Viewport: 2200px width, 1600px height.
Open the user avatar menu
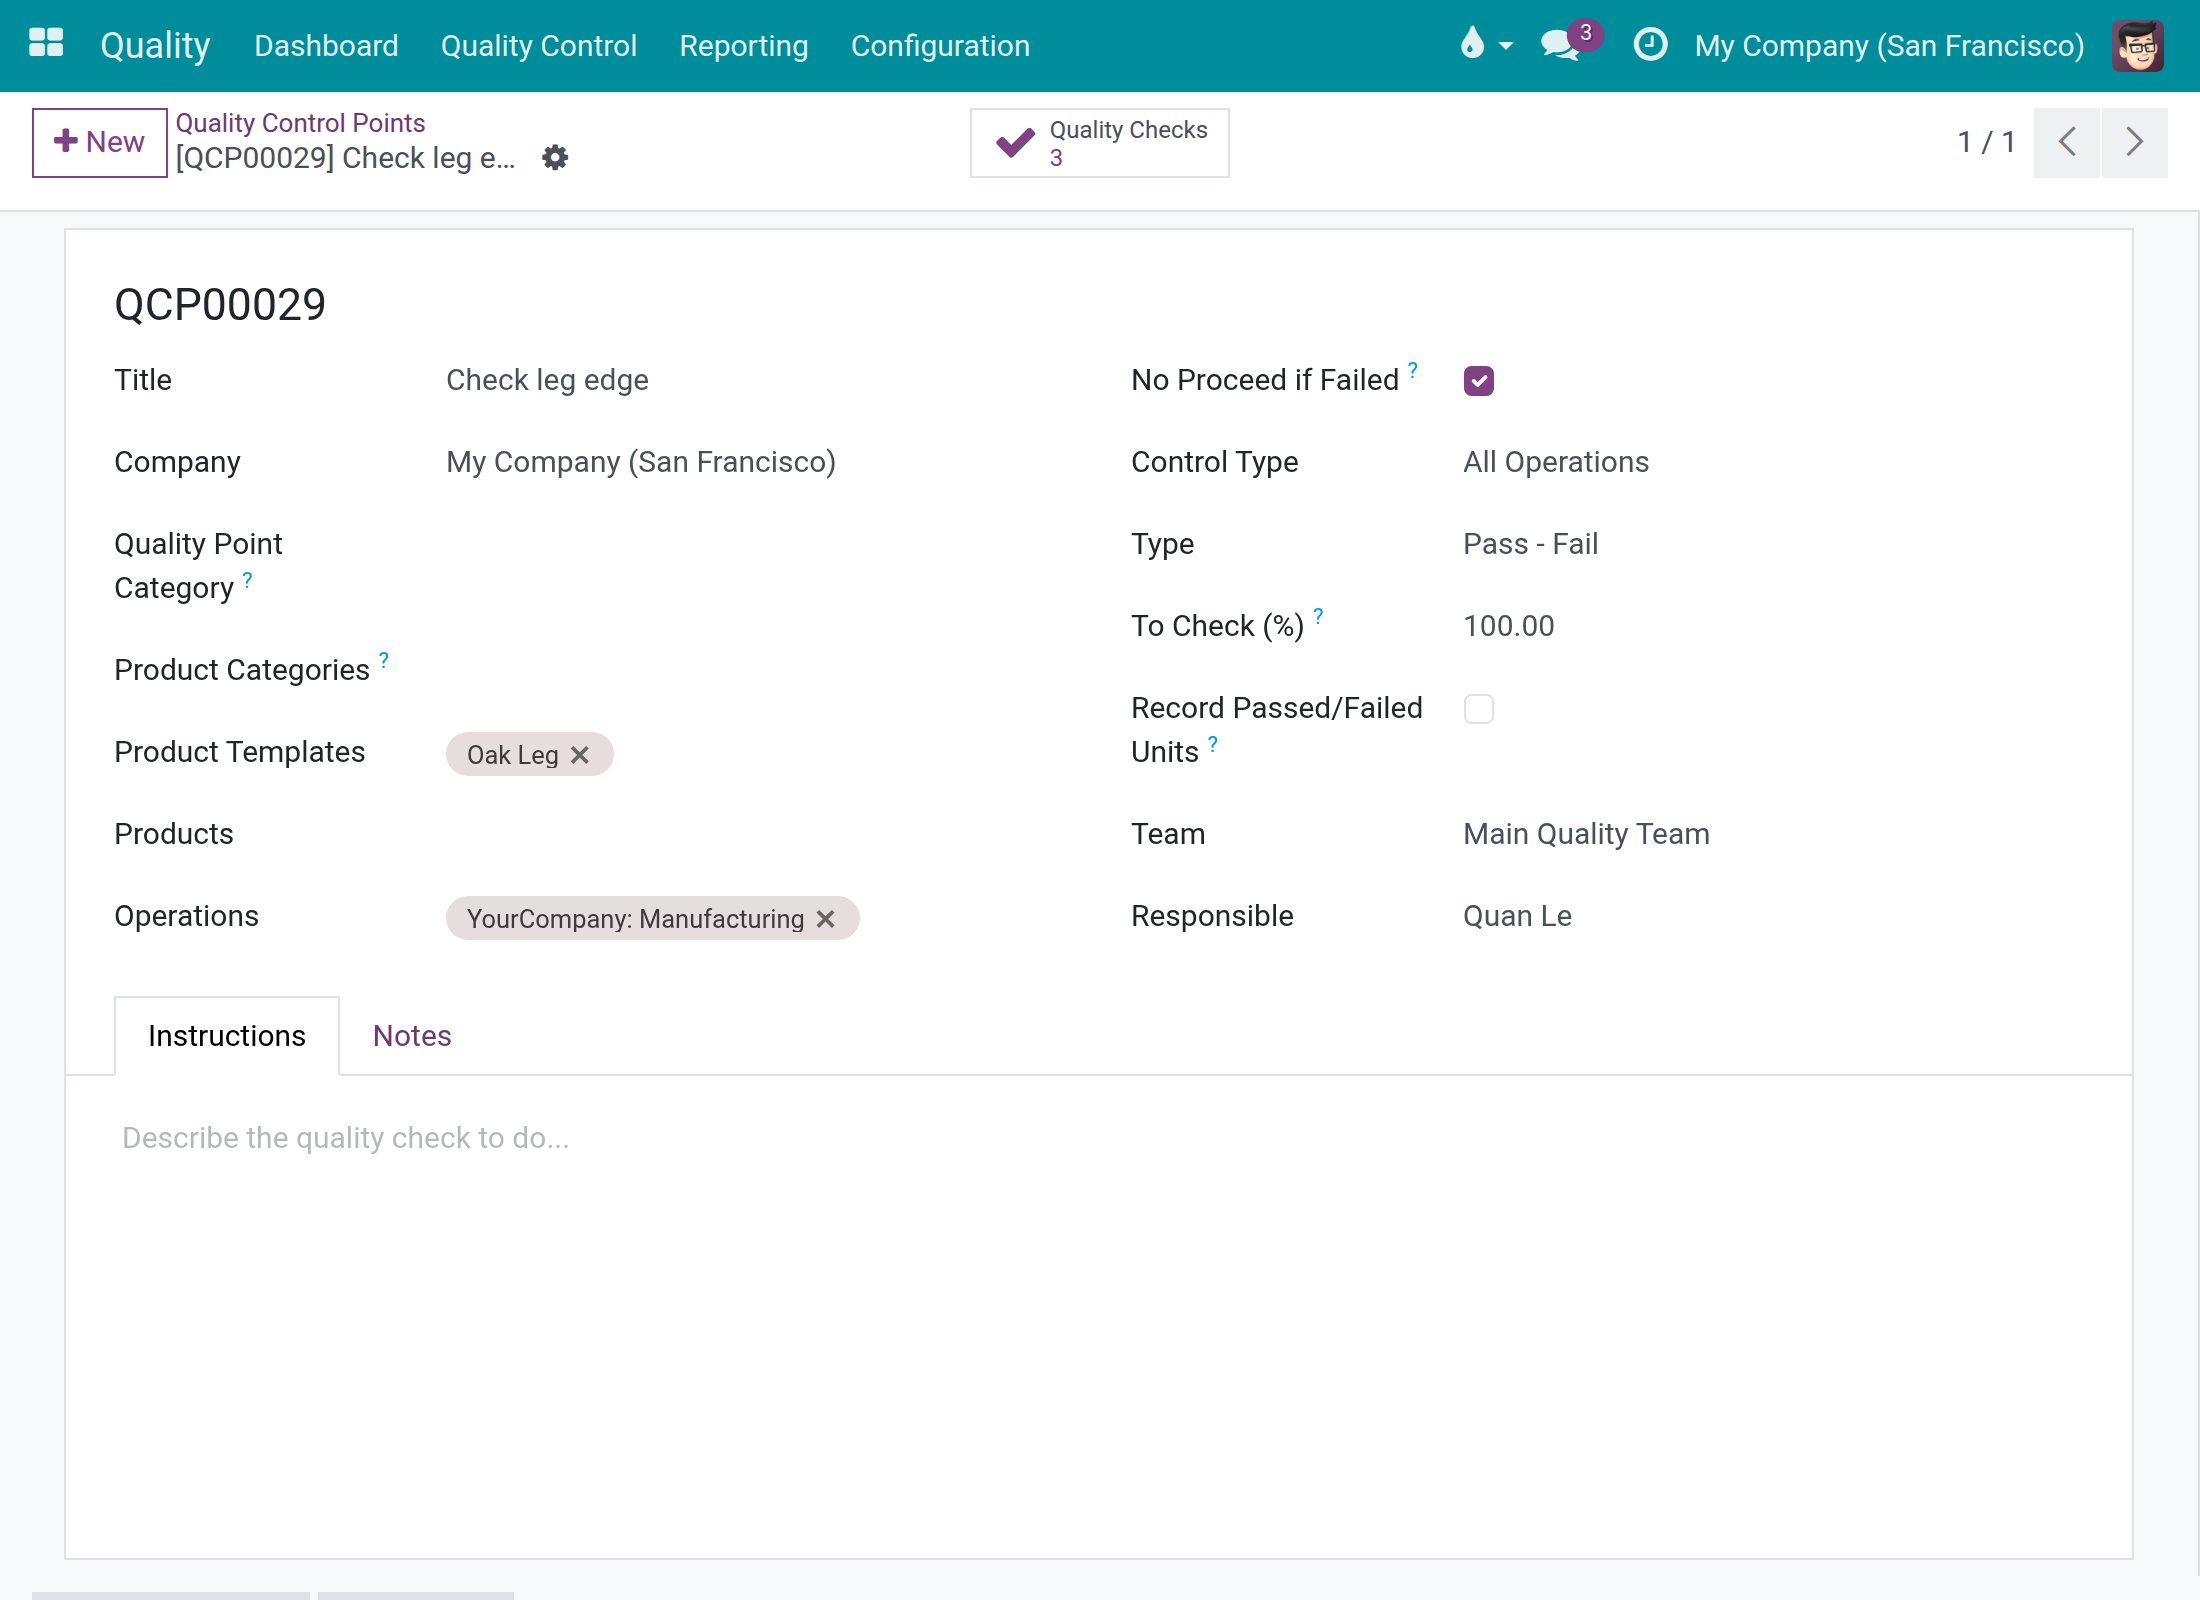tap(2138, 45)
